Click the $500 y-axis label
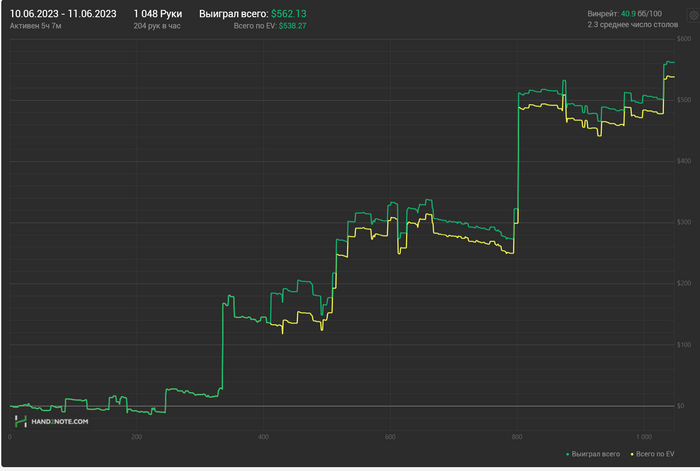 (684, 100)
